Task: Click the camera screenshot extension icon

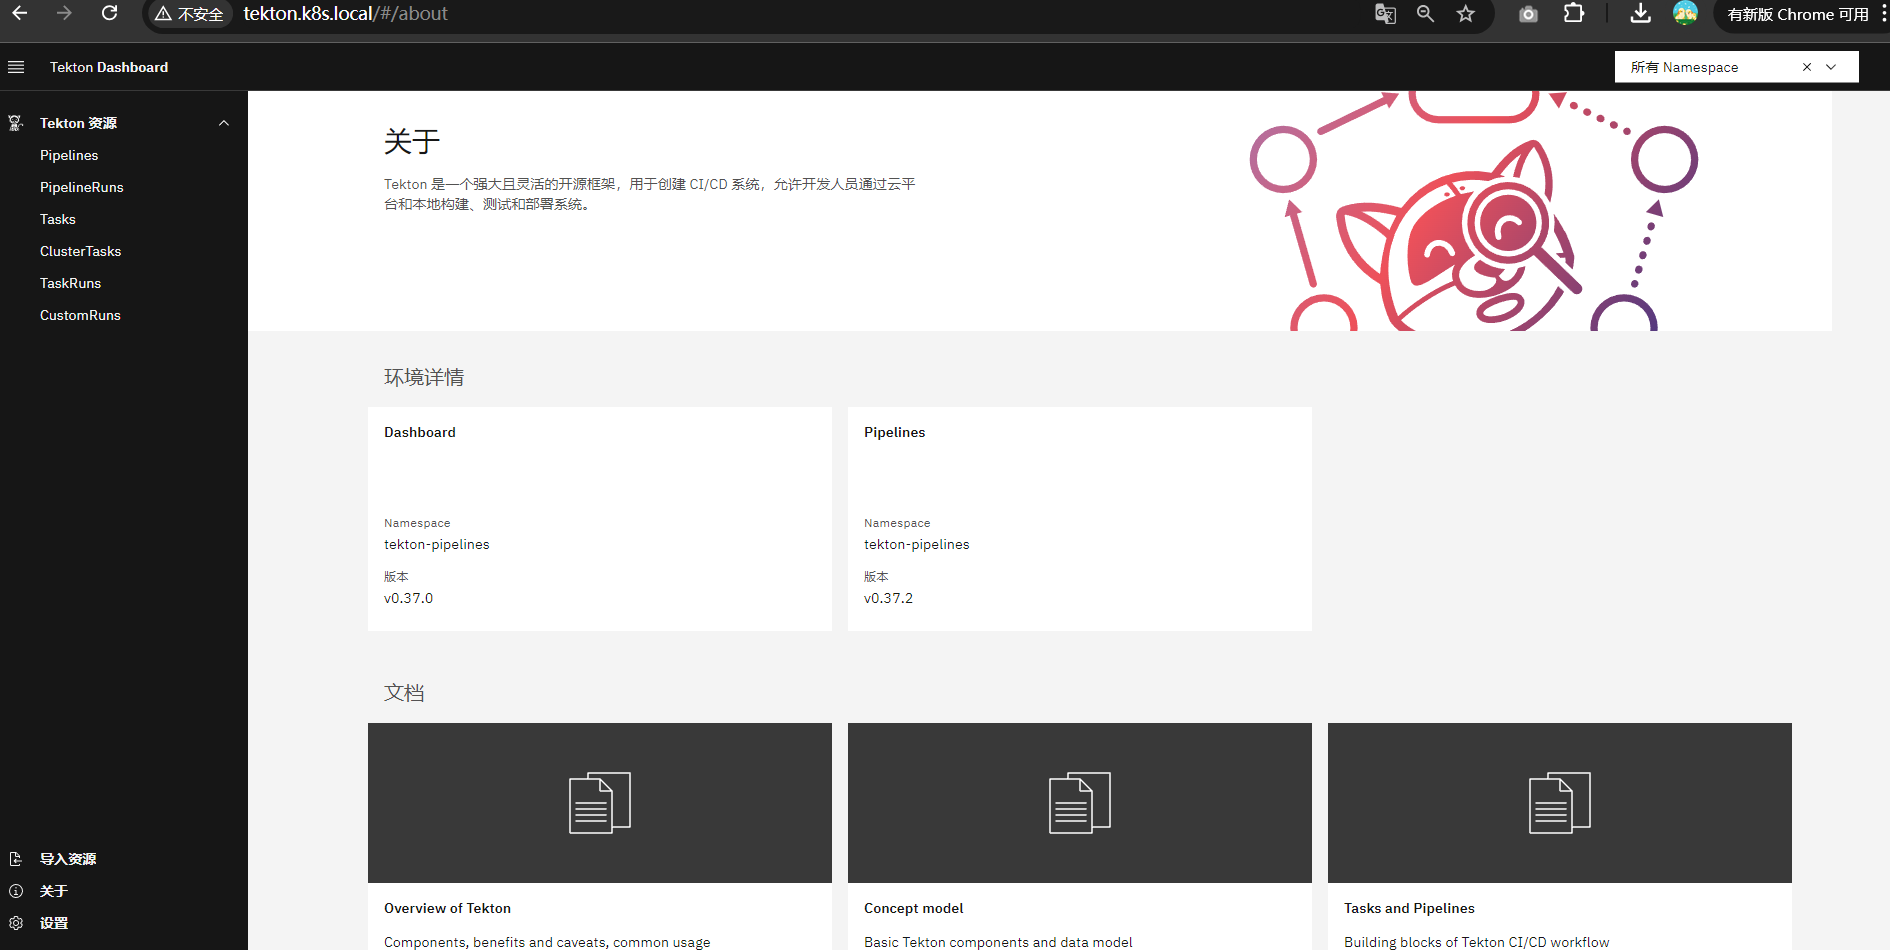Action: [x=1528, y=14]
